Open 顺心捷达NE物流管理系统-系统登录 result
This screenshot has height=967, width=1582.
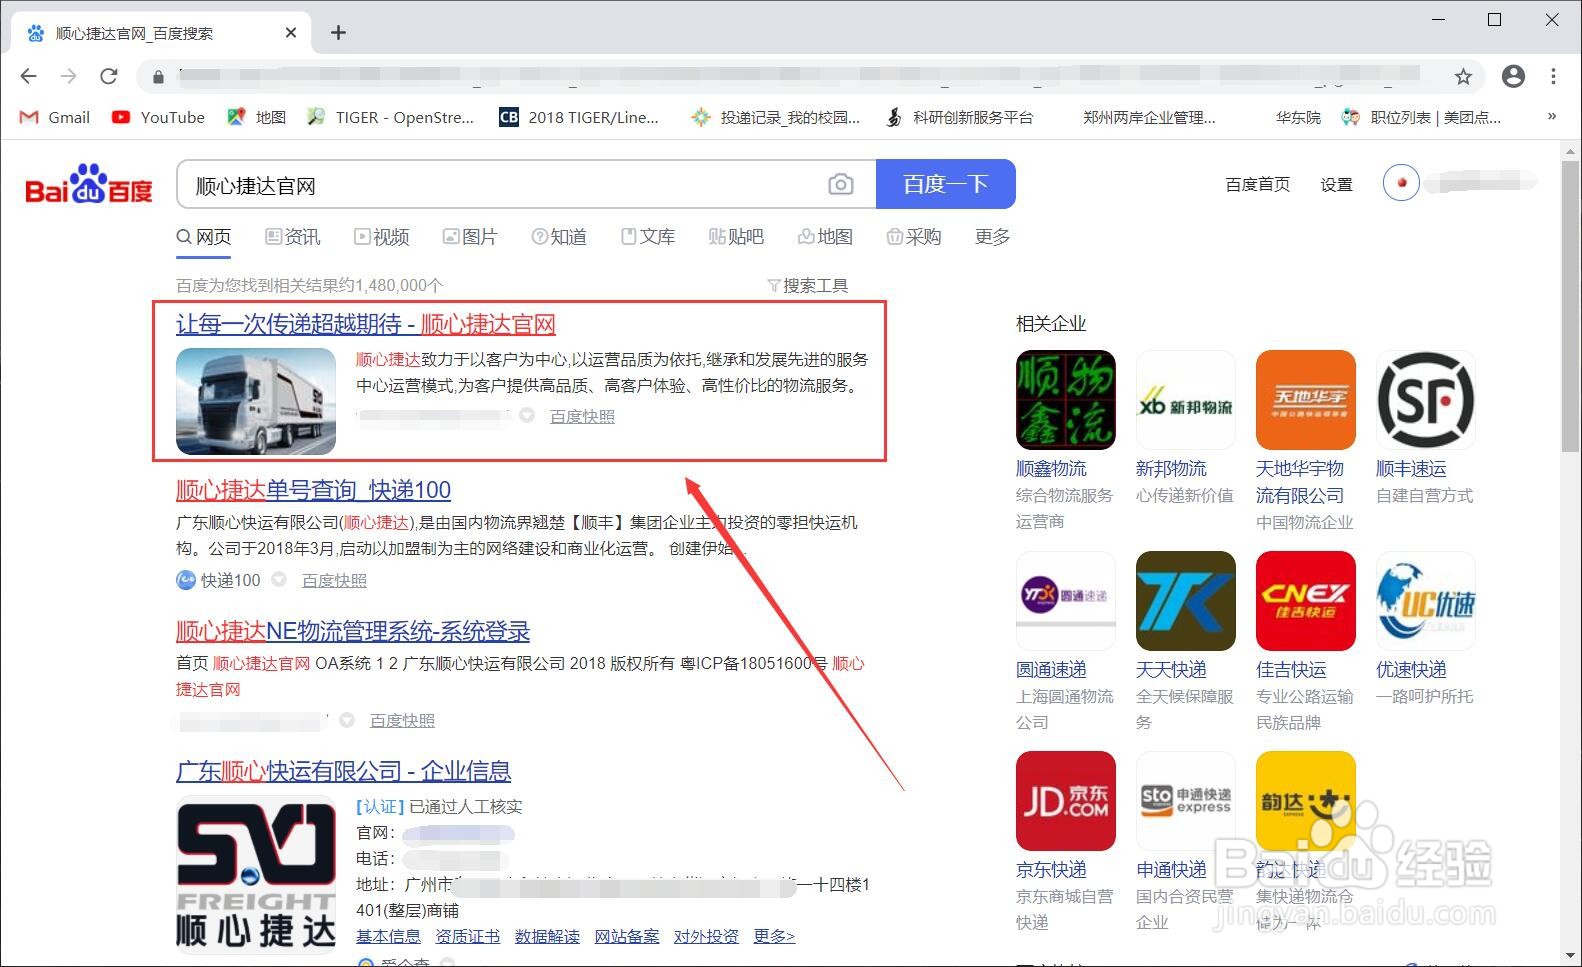pyautogui.click(x=353, y=631)
